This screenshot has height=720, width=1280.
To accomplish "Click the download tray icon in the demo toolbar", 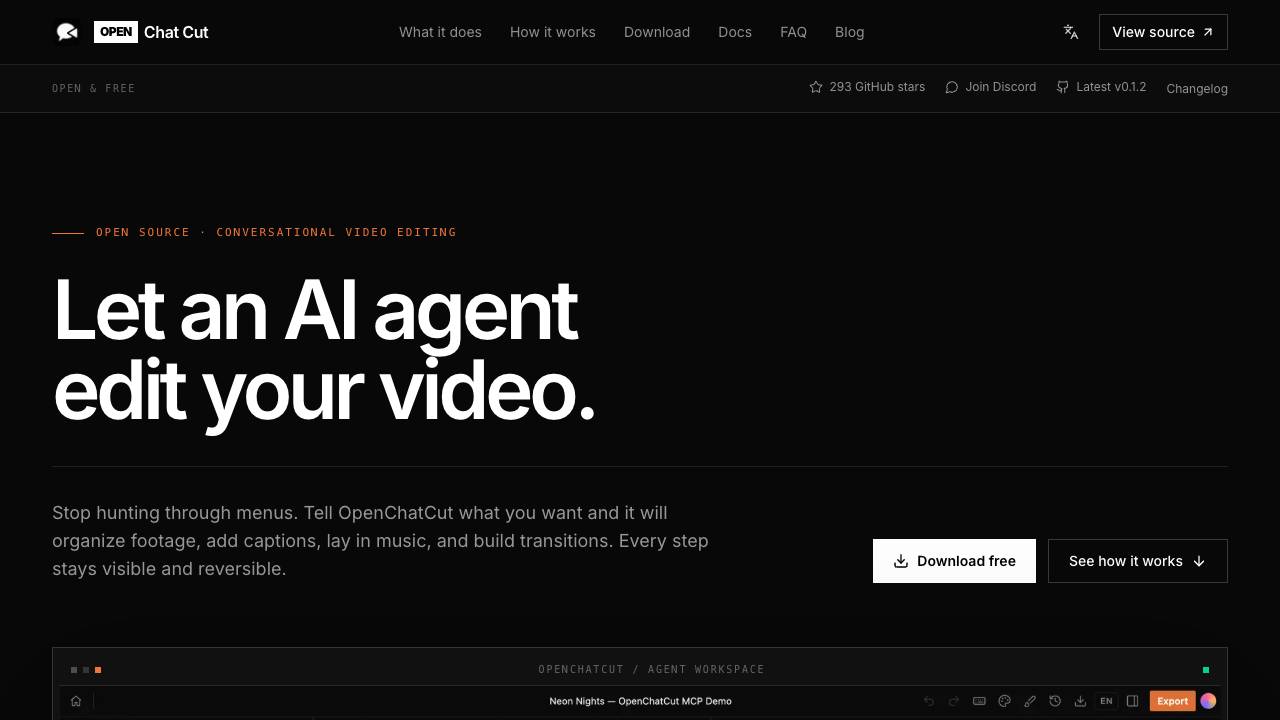I will tap(1080, 701).
